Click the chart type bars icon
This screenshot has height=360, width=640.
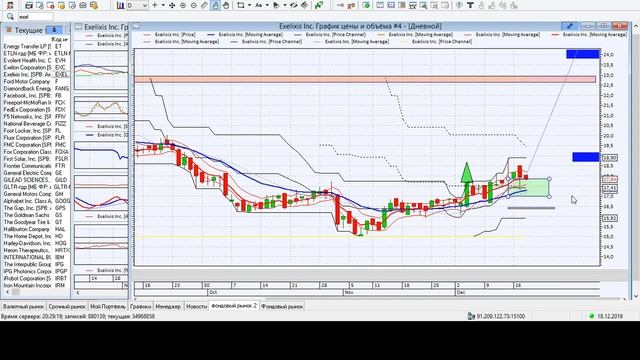click(120, 5)
